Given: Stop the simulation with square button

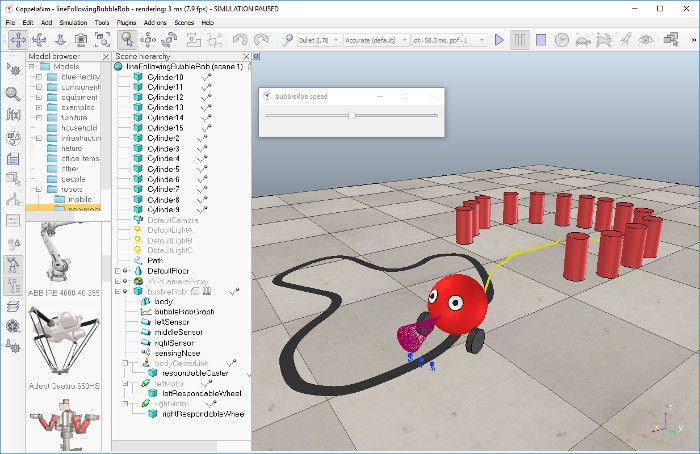Looking at the screenshot, I should pyautogui.click(x=541, y=40).
